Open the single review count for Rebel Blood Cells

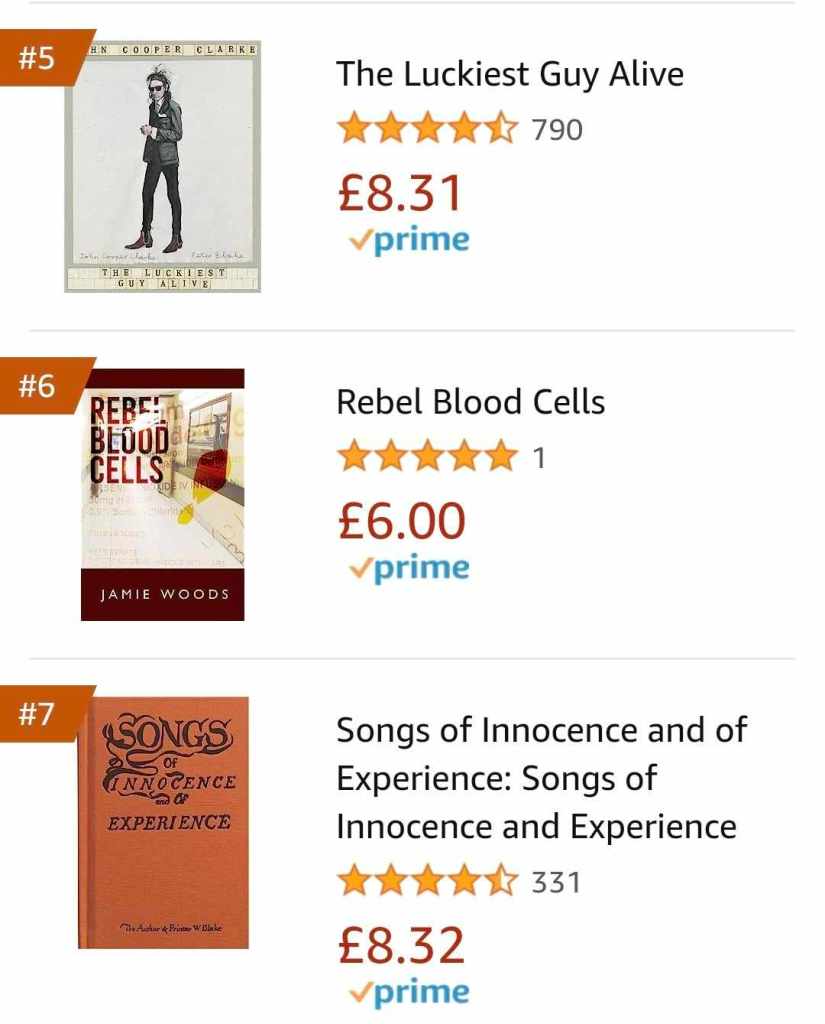pyautogui.click(x=539, y=458)
